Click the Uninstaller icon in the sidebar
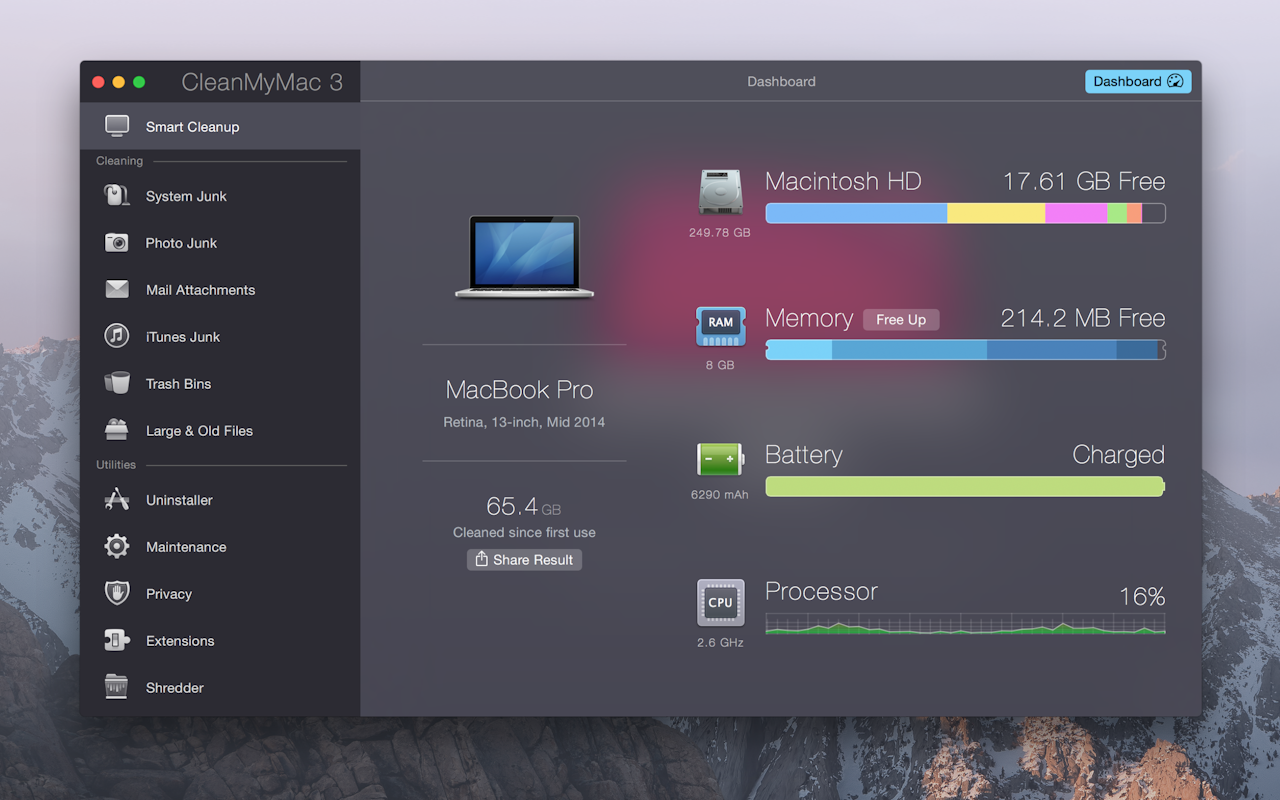Screen dimensions: 1280x800 pyautogui.click(x=117, y=500)
